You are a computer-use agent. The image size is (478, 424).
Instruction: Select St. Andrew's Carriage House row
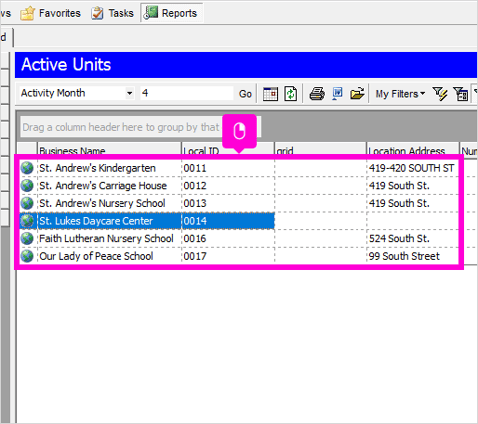pyautogui.click(x=239, y=186)
